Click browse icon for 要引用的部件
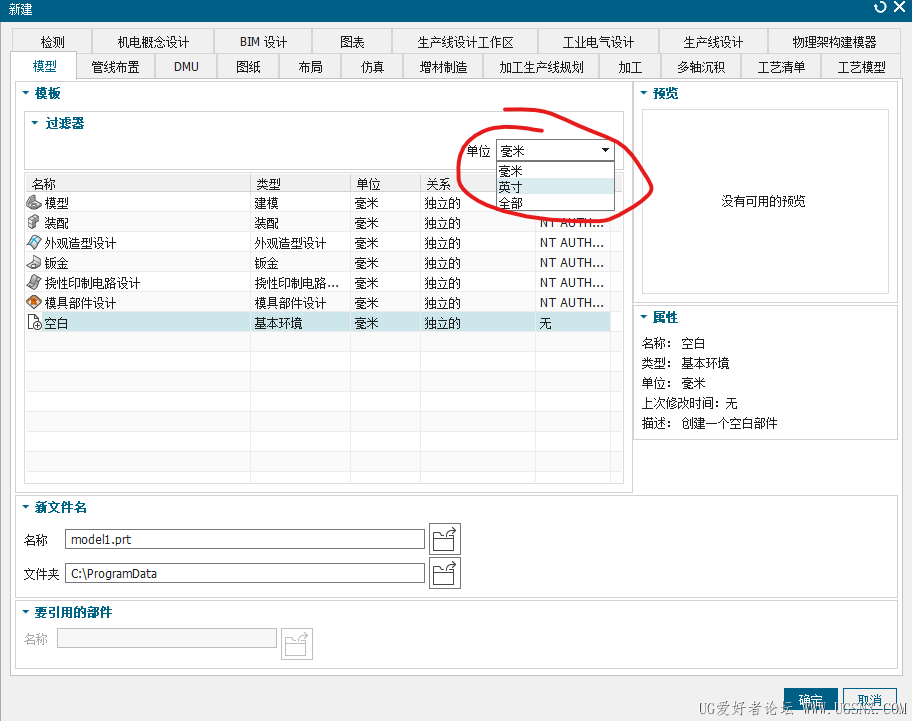Screen dimensions: 912x721 click(297, 644)
